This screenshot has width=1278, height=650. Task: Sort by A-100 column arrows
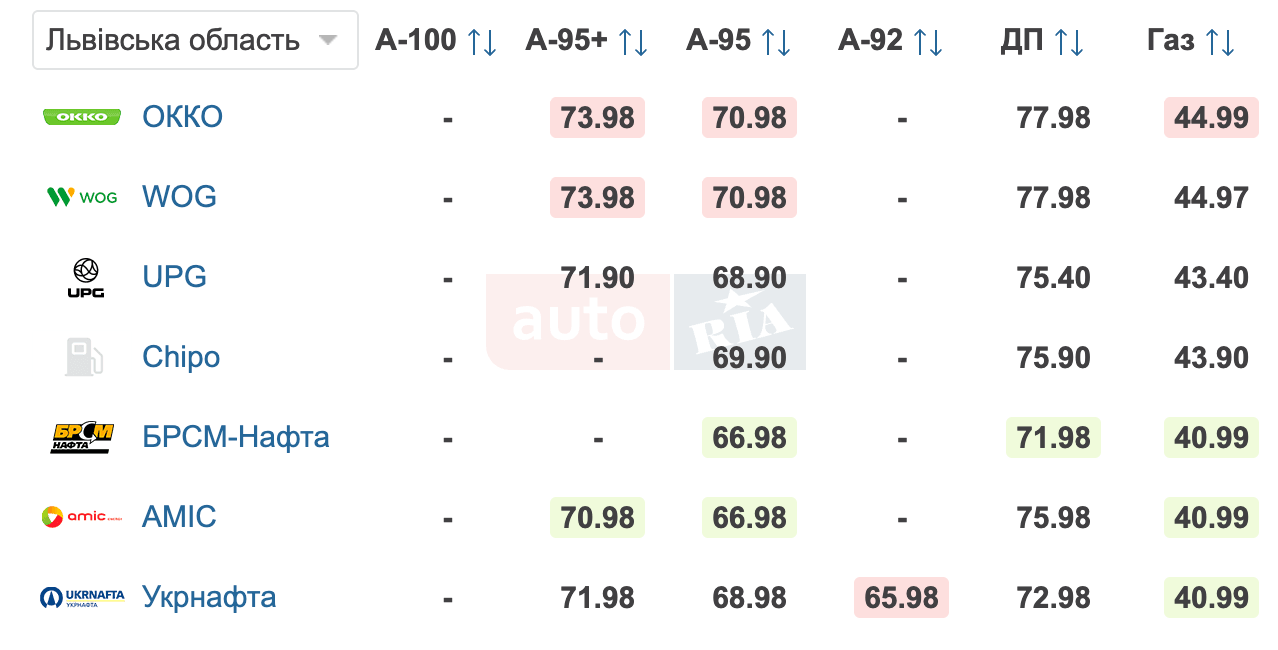[x=482, y=41]
